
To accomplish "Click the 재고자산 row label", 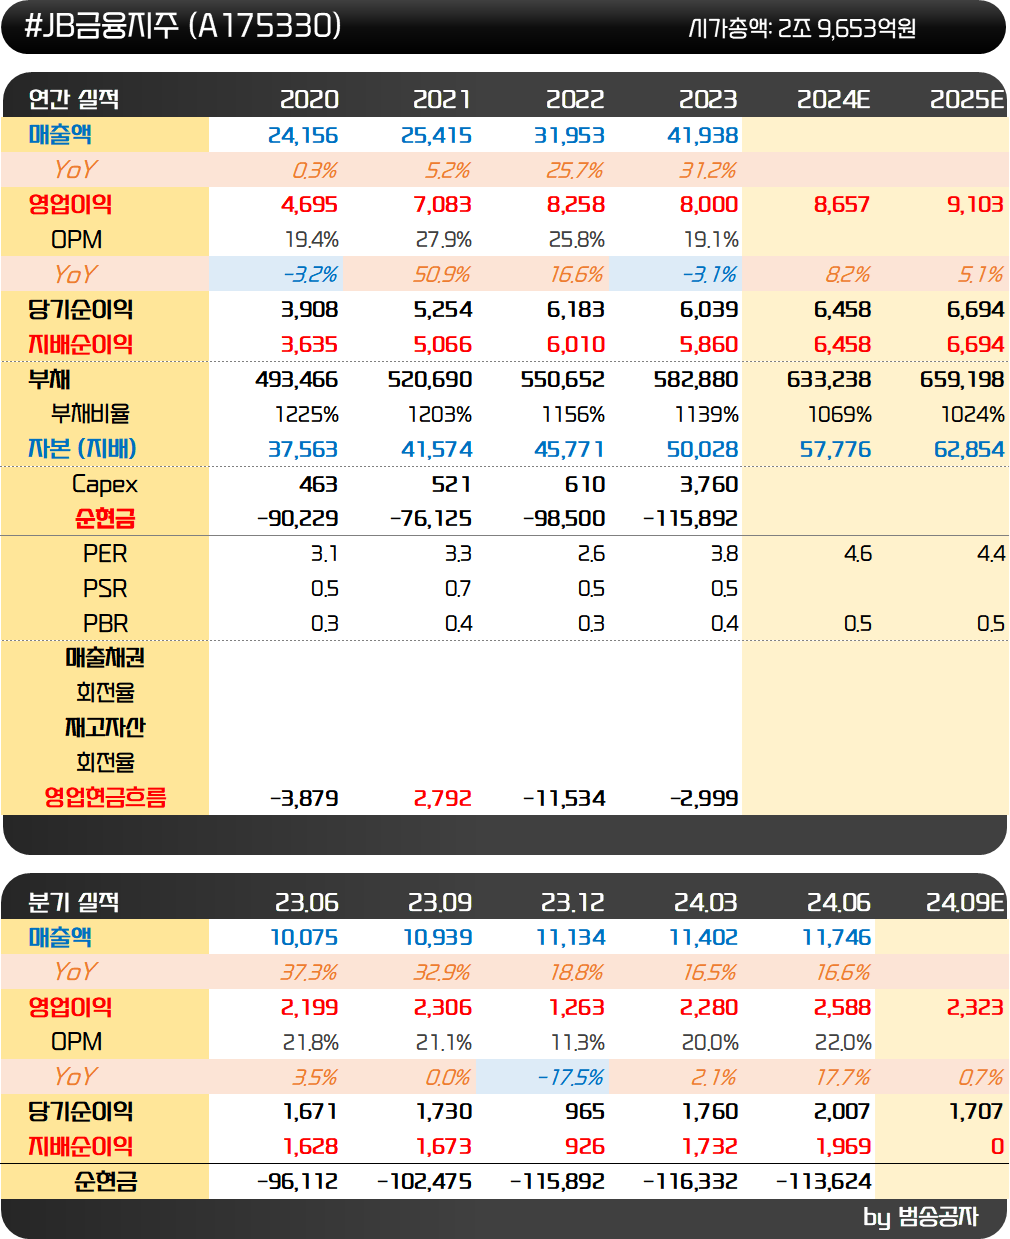I will tap(105, 727).
